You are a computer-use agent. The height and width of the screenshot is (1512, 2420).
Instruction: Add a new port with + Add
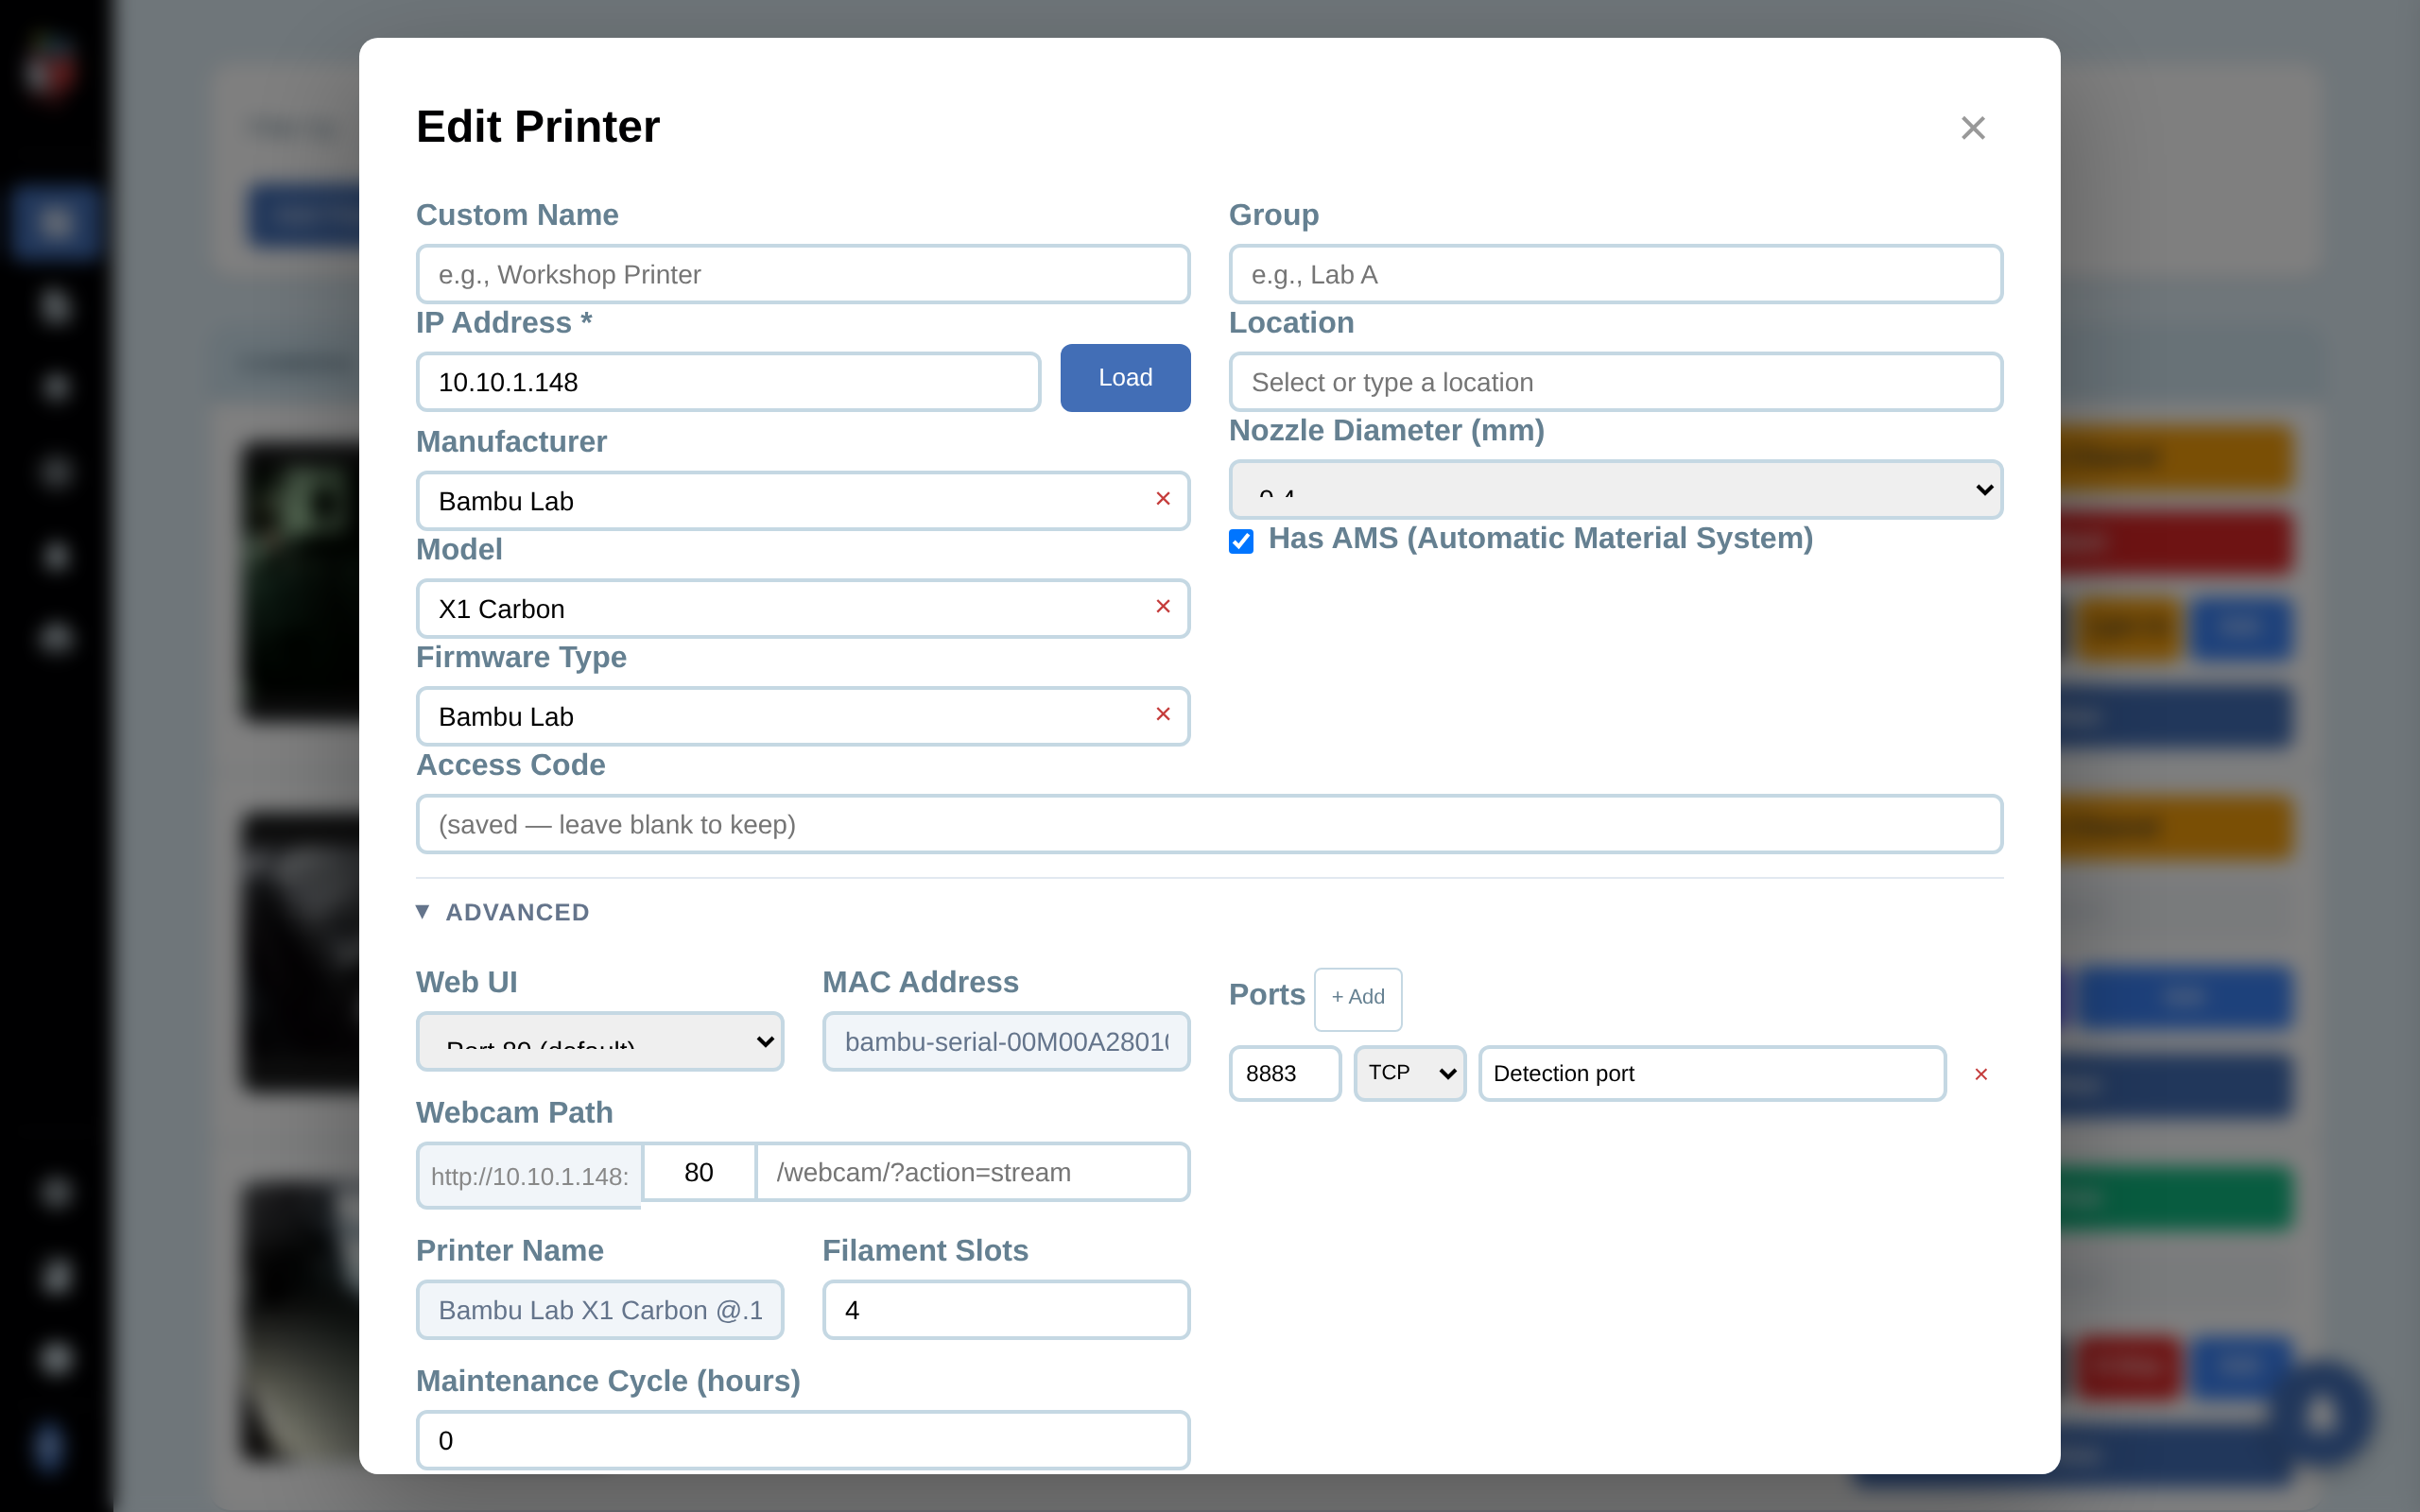(1357, 998)
